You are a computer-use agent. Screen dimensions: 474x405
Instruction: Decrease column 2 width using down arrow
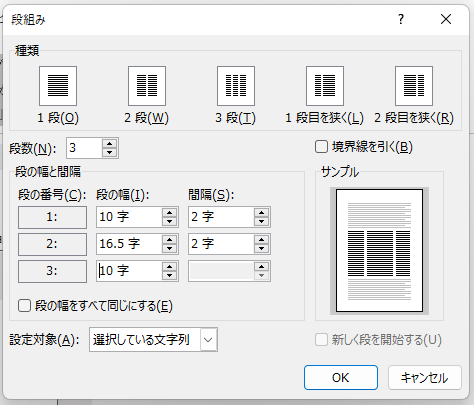[x=170, y=248]
